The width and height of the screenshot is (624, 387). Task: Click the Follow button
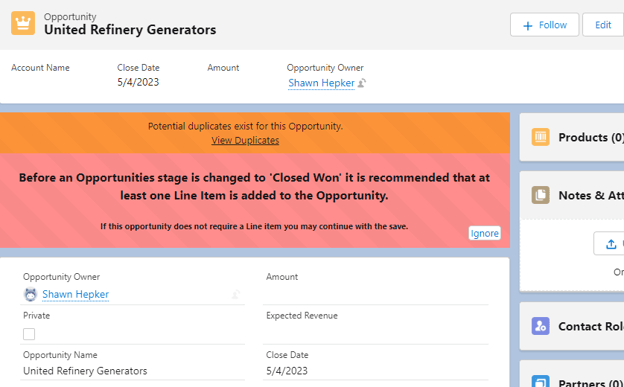pos(544,25)
